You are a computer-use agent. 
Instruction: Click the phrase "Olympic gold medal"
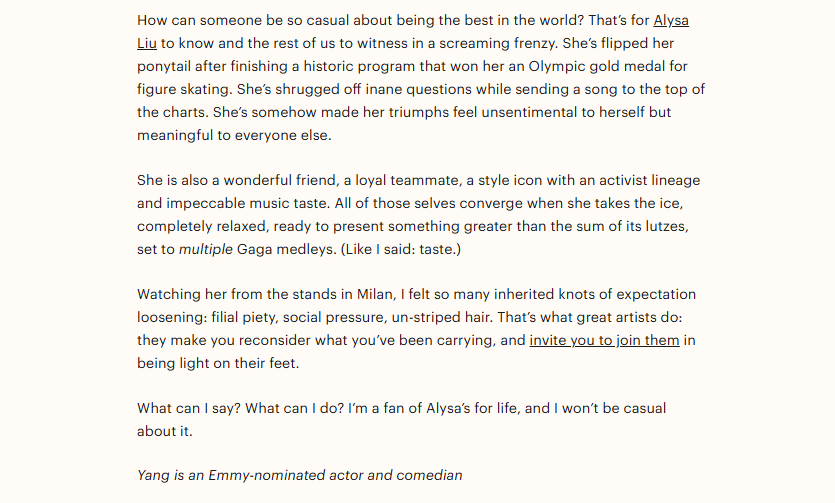572,67
